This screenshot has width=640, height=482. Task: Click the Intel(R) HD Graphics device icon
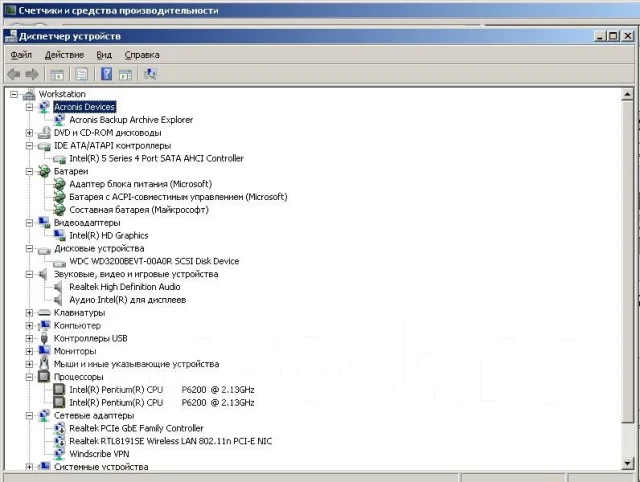[x=60, y=235]
